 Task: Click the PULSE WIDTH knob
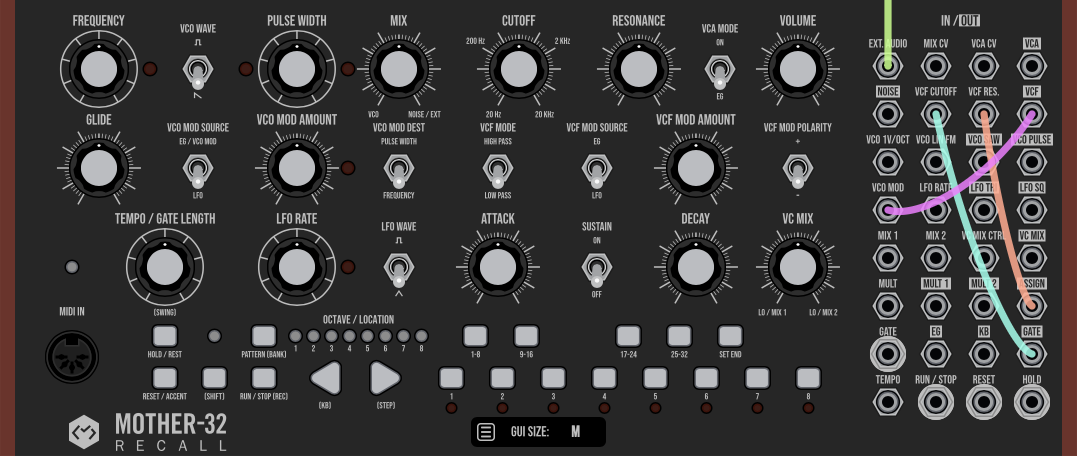click(x=297, y=69)
